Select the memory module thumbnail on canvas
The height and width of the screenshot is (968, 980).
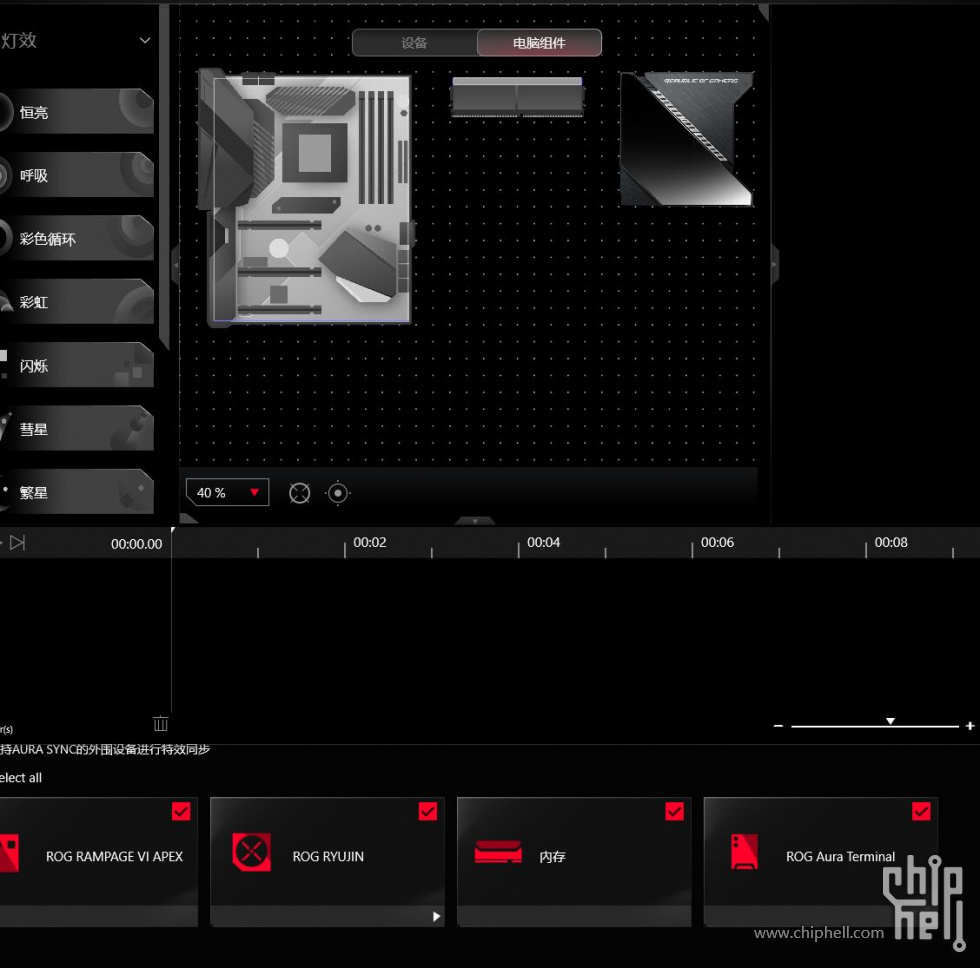(518, 97)
